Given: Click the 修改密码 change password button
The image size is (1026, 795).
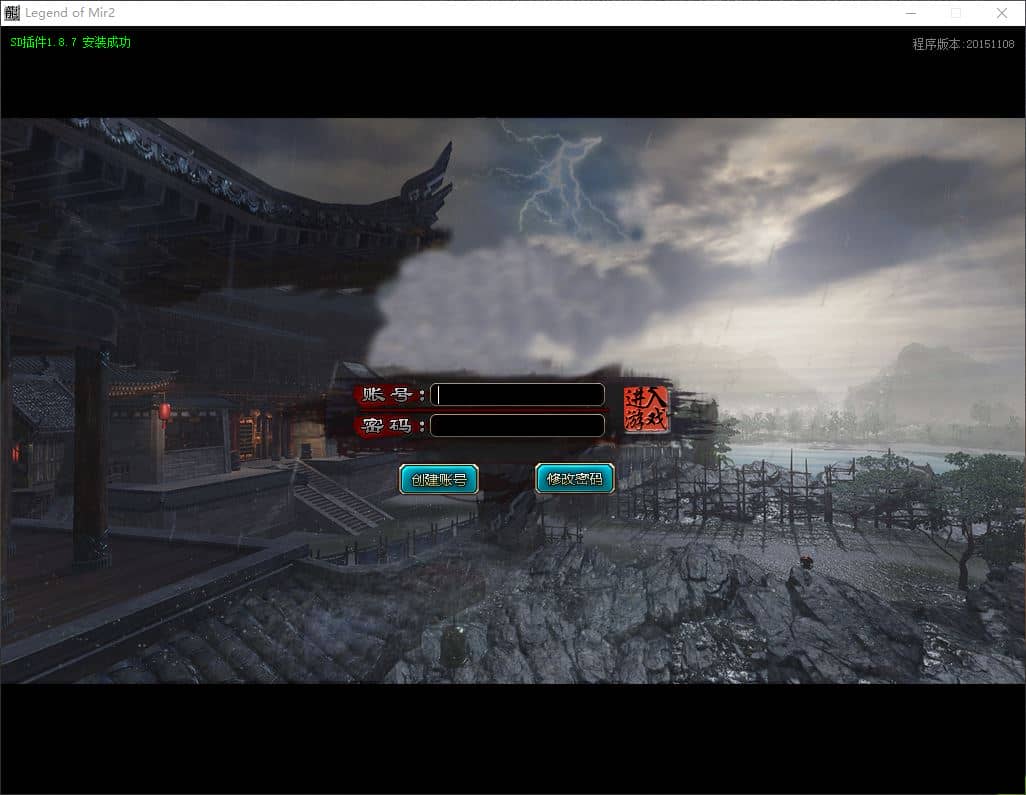Looking at the screenshot, I should click(575, 479).
